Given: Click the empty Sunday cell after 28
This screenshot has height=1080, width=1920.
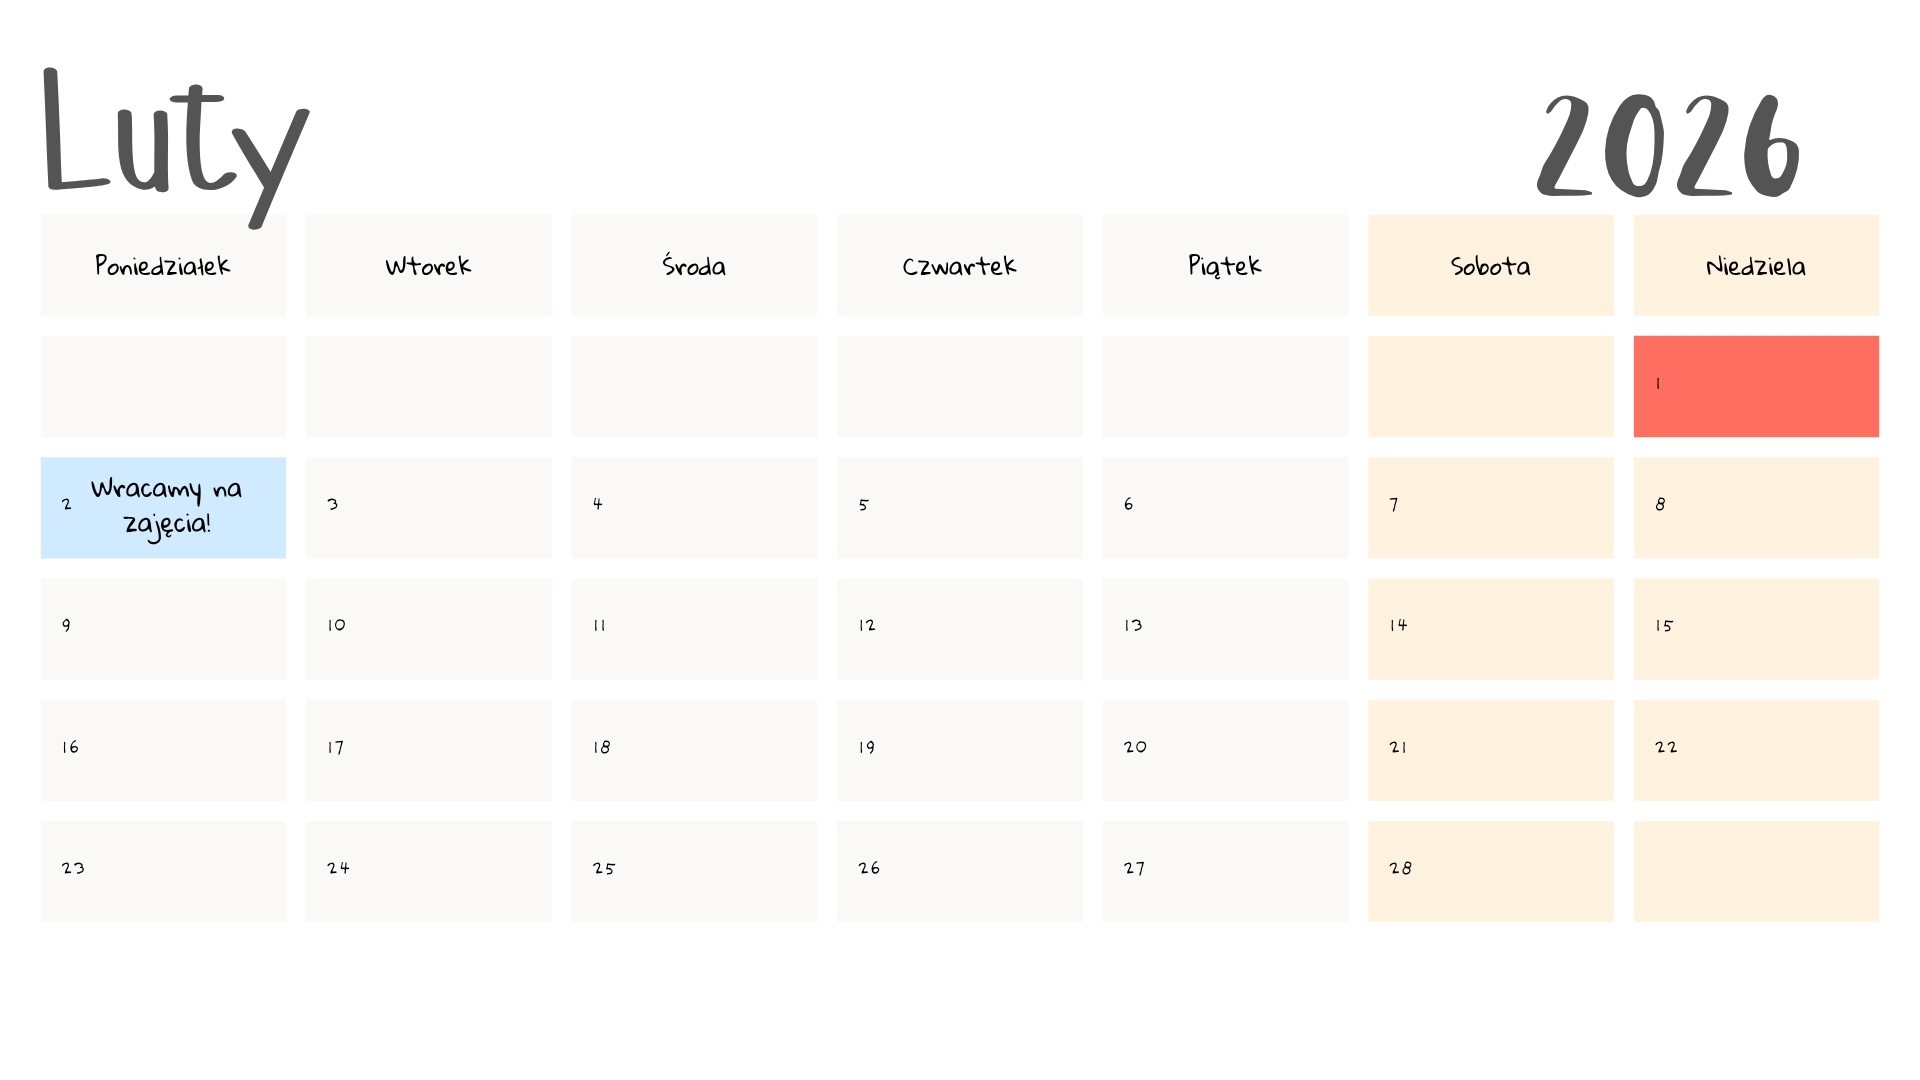Looking at the screenshot, I should pos(1756,871).
